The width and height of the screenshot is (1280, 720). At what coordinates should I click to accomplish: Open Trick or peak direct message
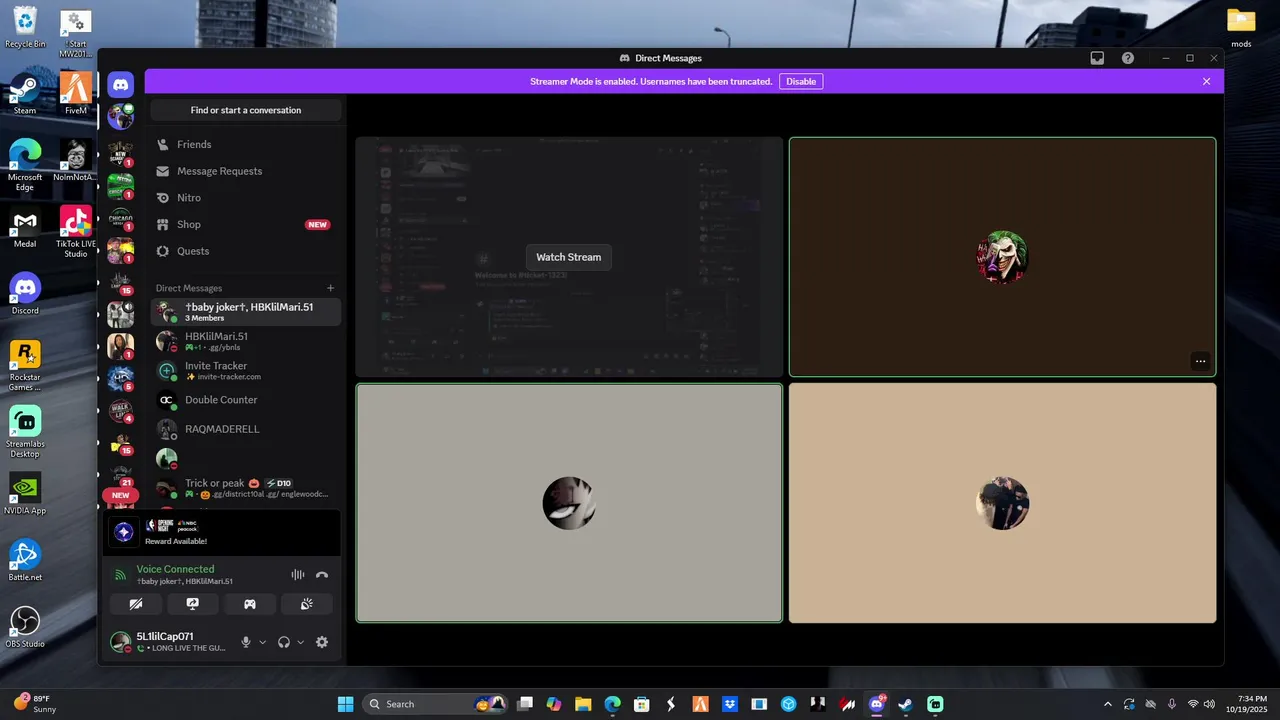[x=246, y=488]
